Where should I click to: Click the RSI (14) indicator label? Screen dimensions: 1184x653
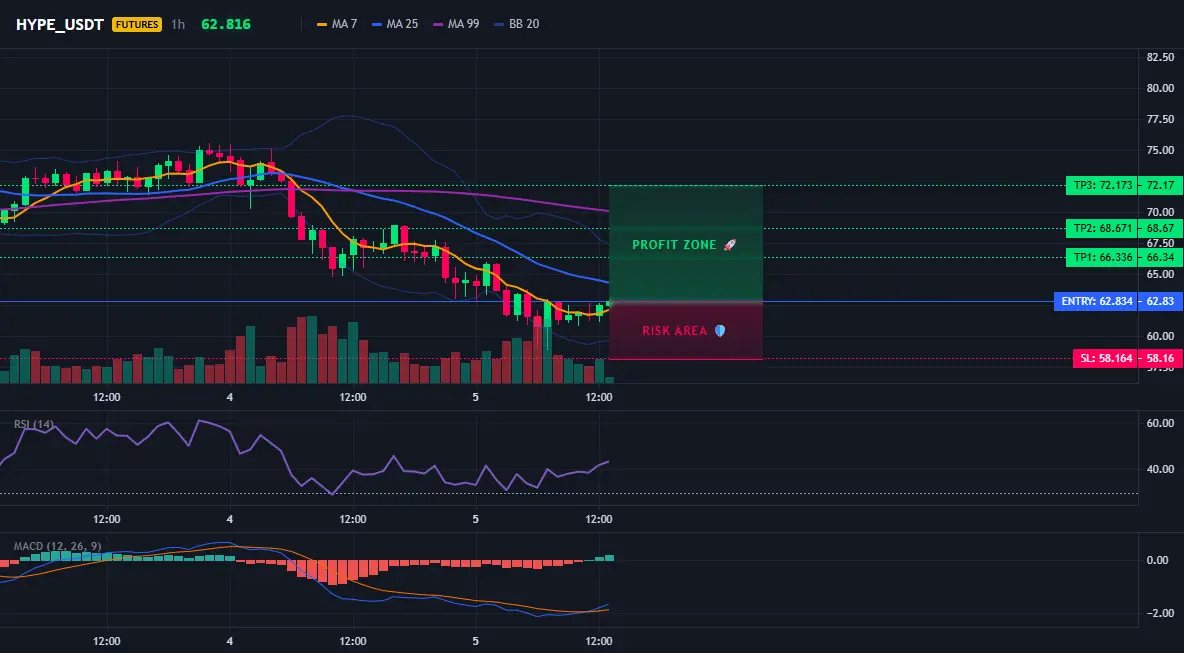click(x=33, y=424)
